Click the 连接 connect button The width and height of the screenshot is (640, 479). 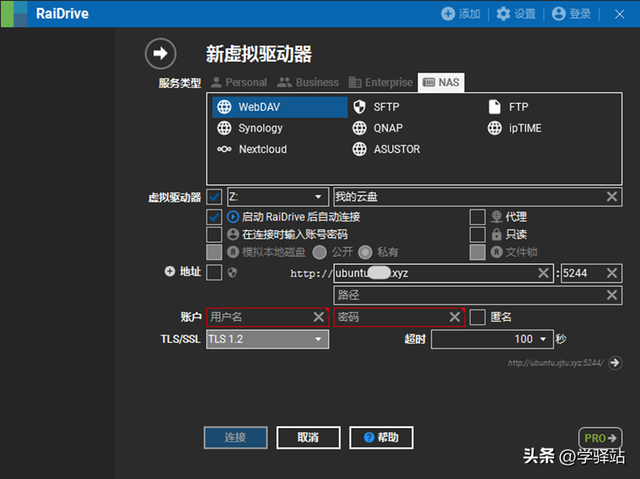[236, 438]
